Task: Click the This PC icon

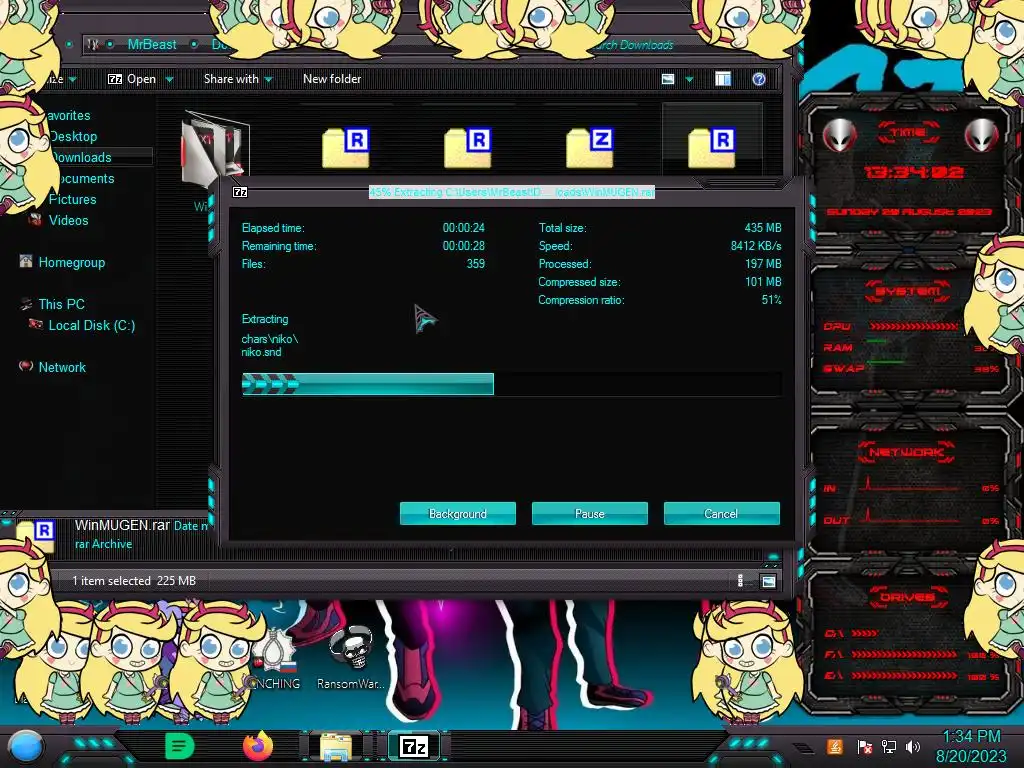Action: pos(26,304)
